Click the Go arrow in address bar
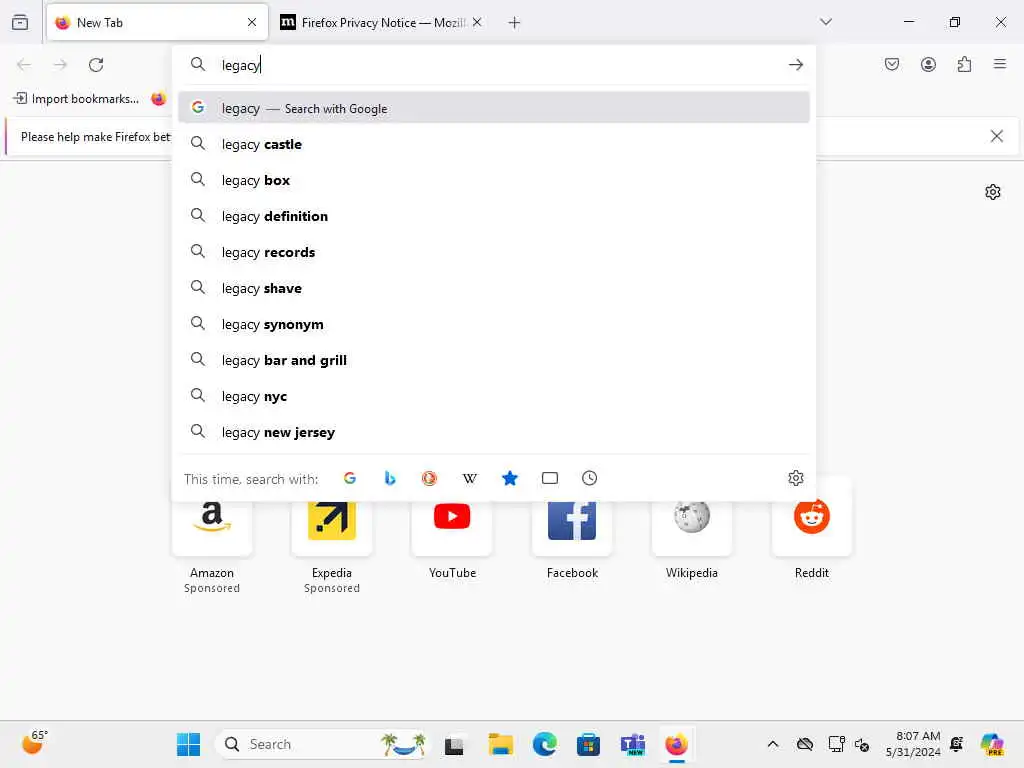 coord(795,65)
